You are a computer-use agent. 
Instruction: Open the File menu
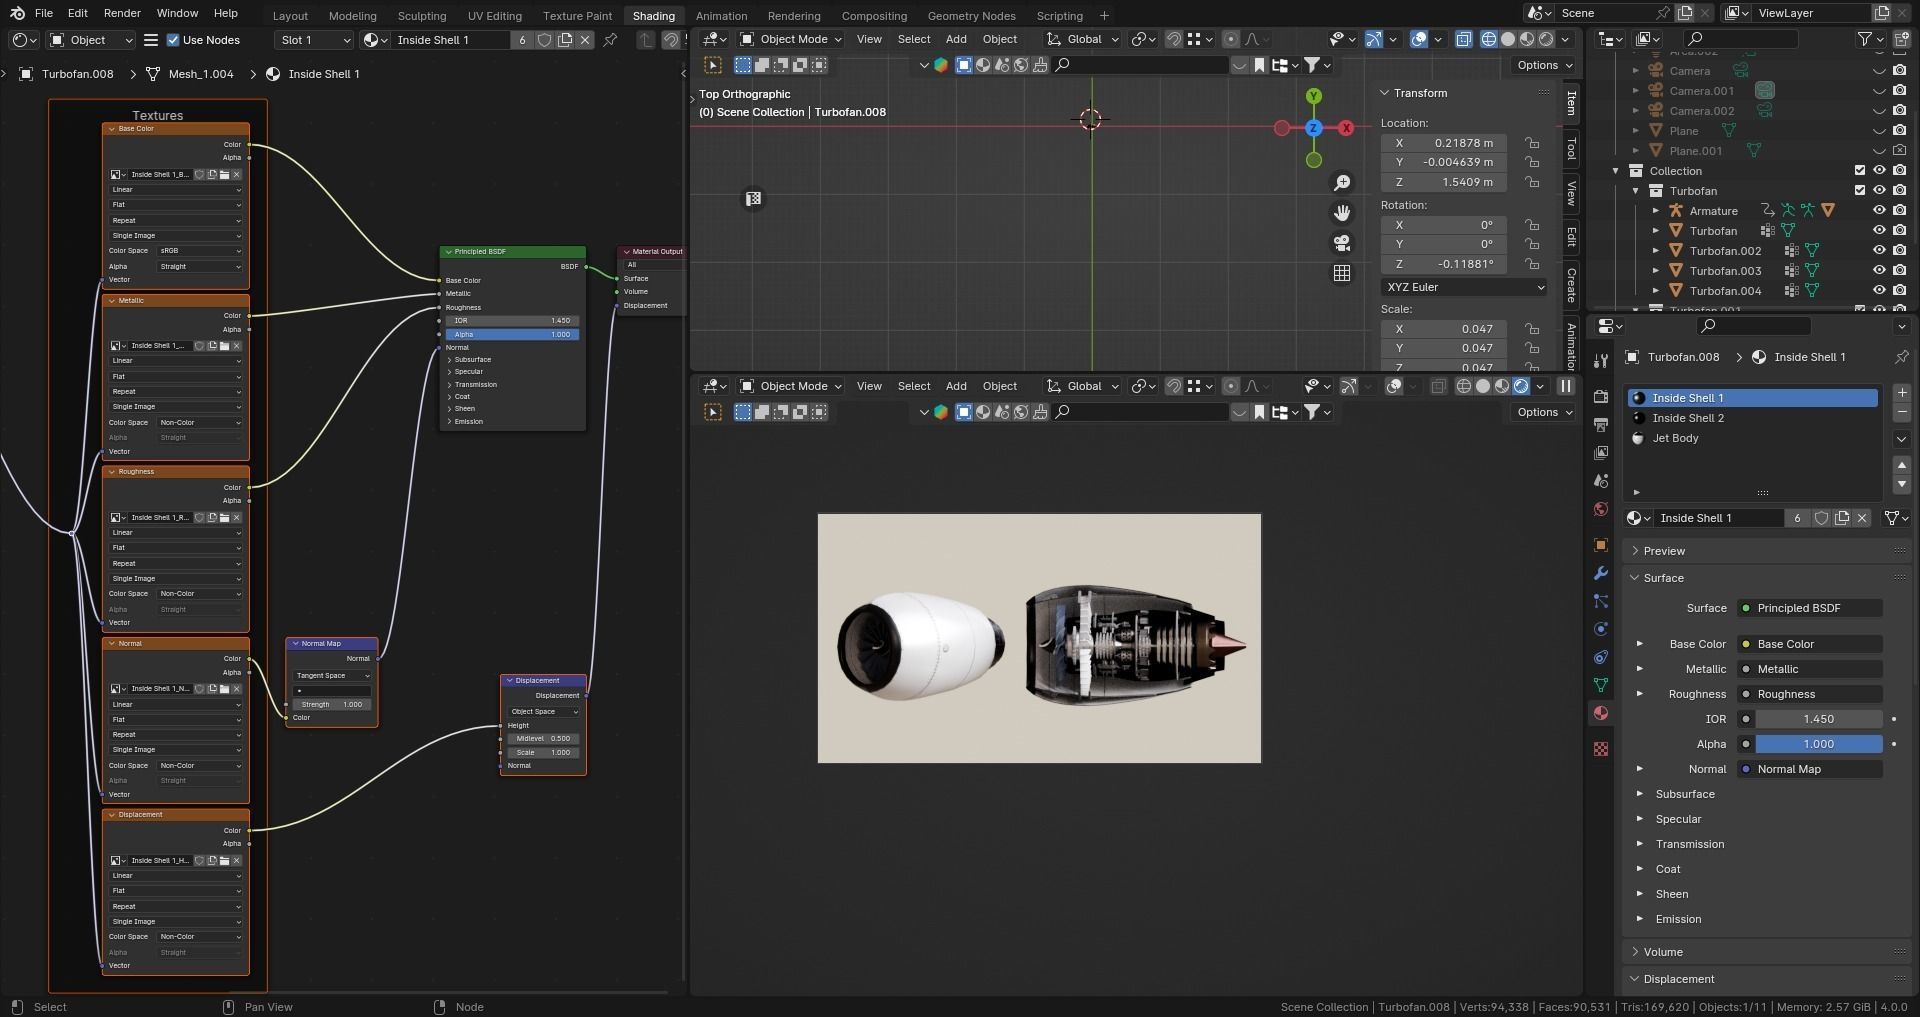click(44, 13)
